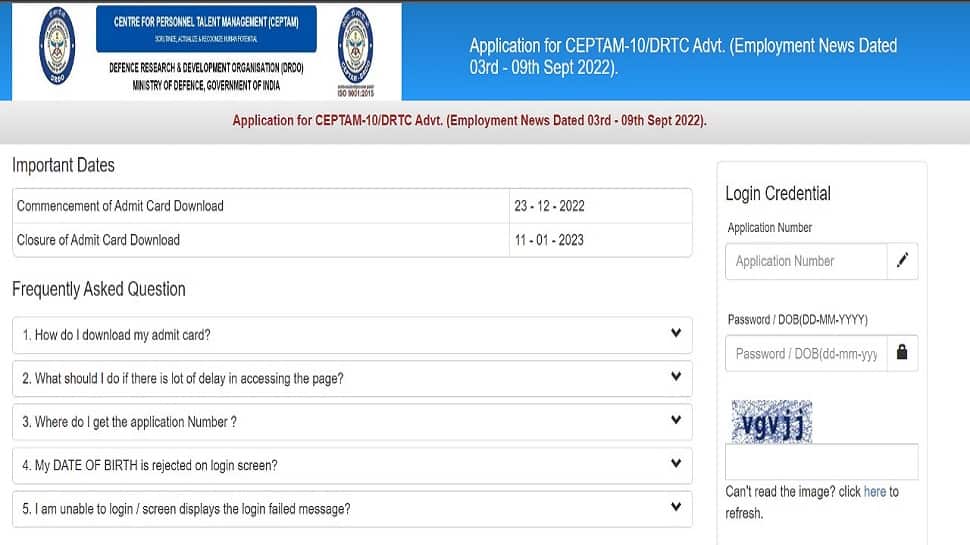Click 'Application Number' label above the field
970x545 pixels.
[770, 228]
